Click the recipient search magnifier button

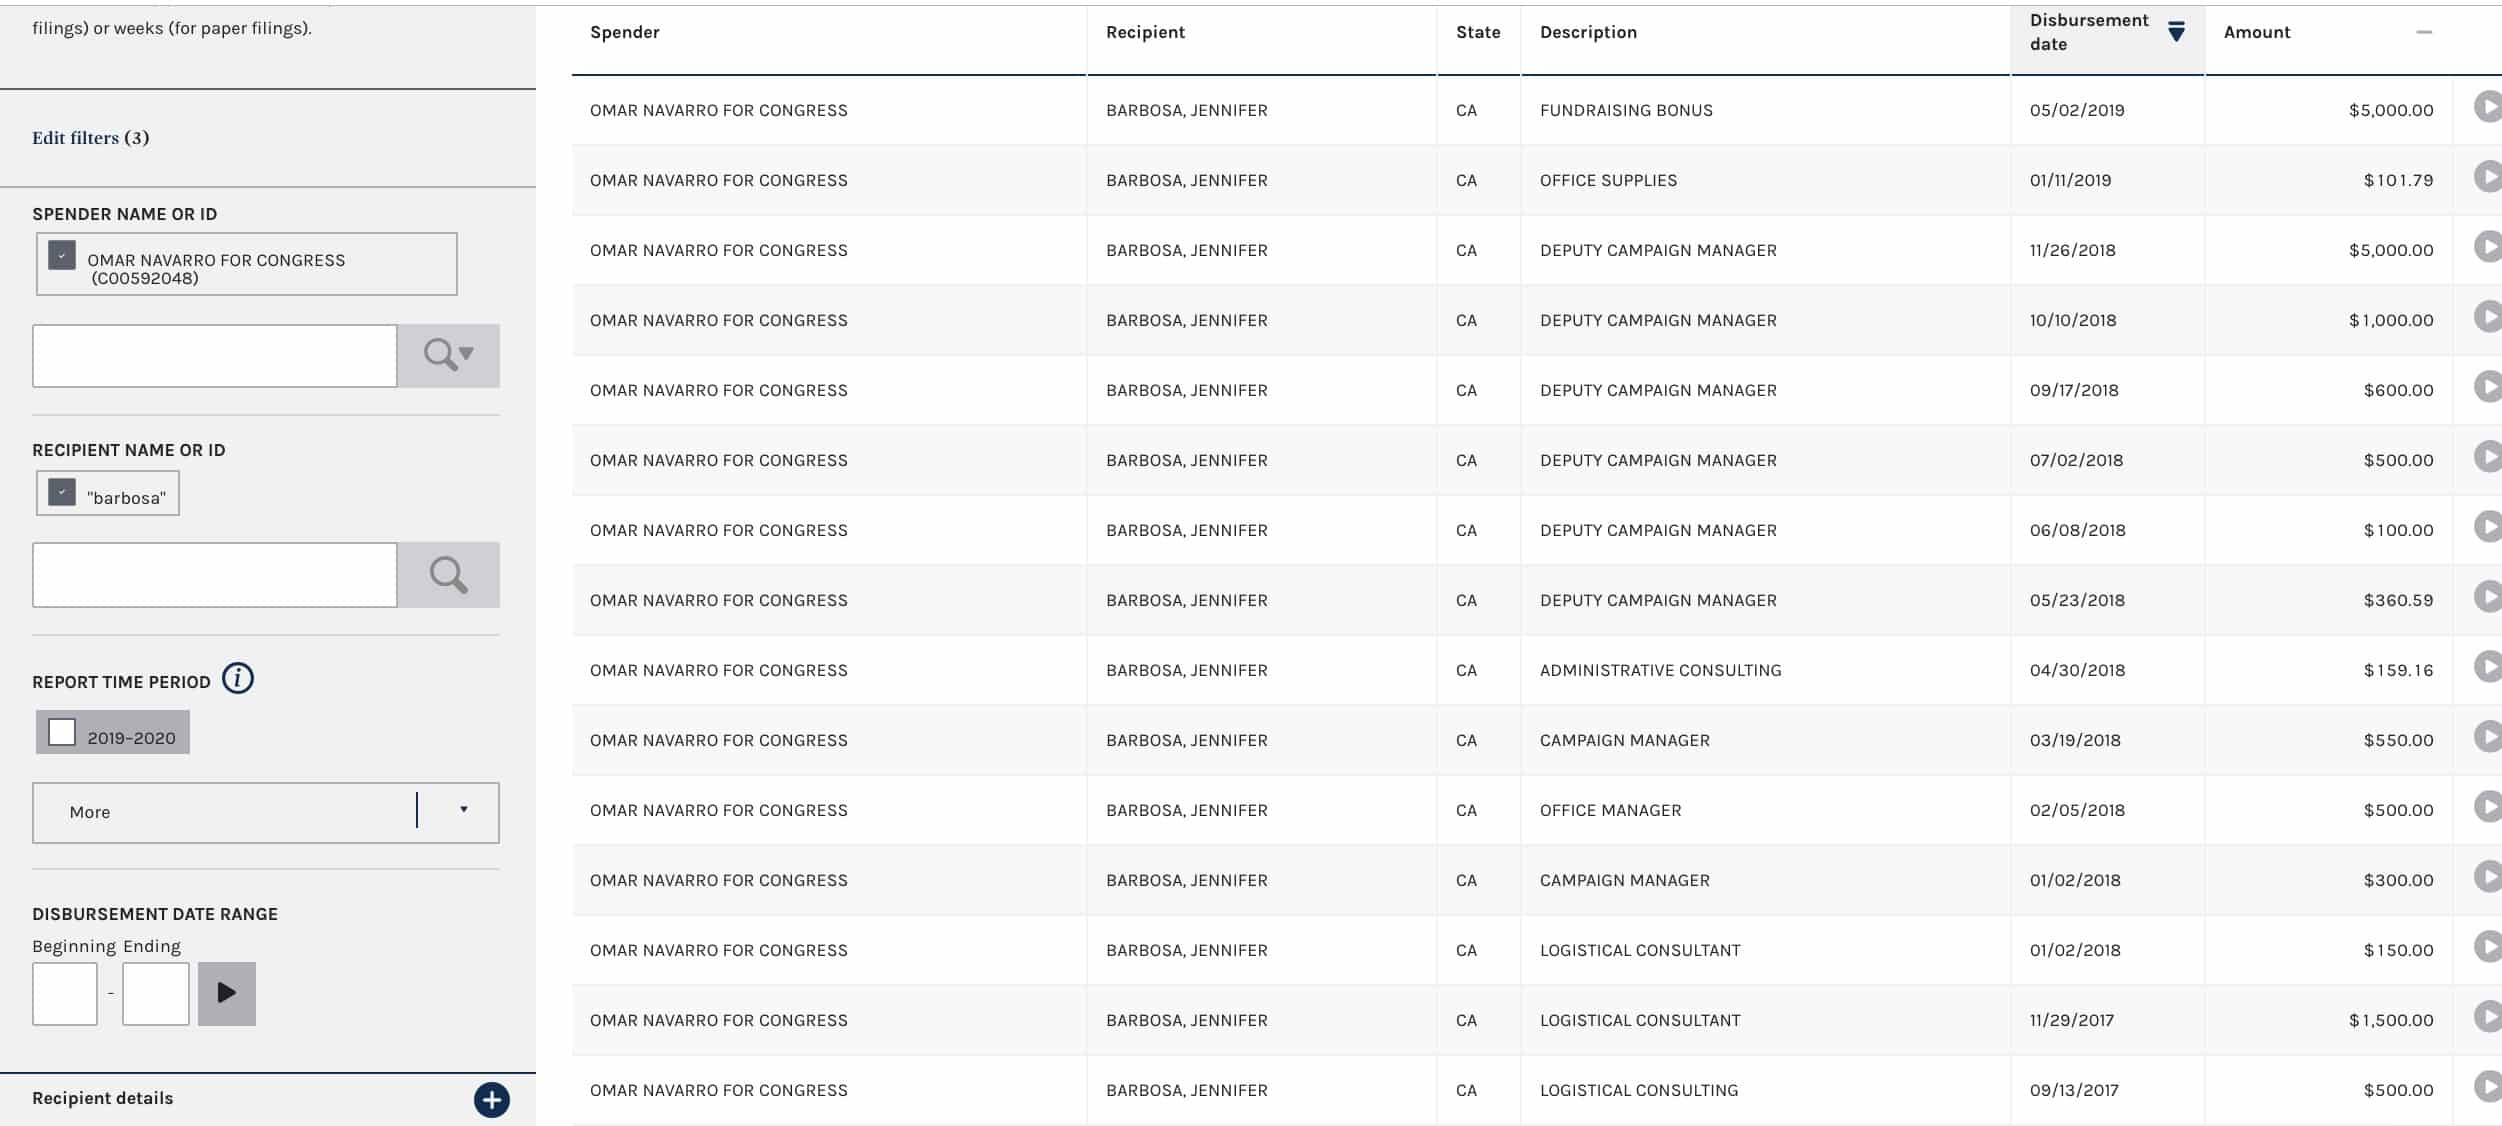448,574
